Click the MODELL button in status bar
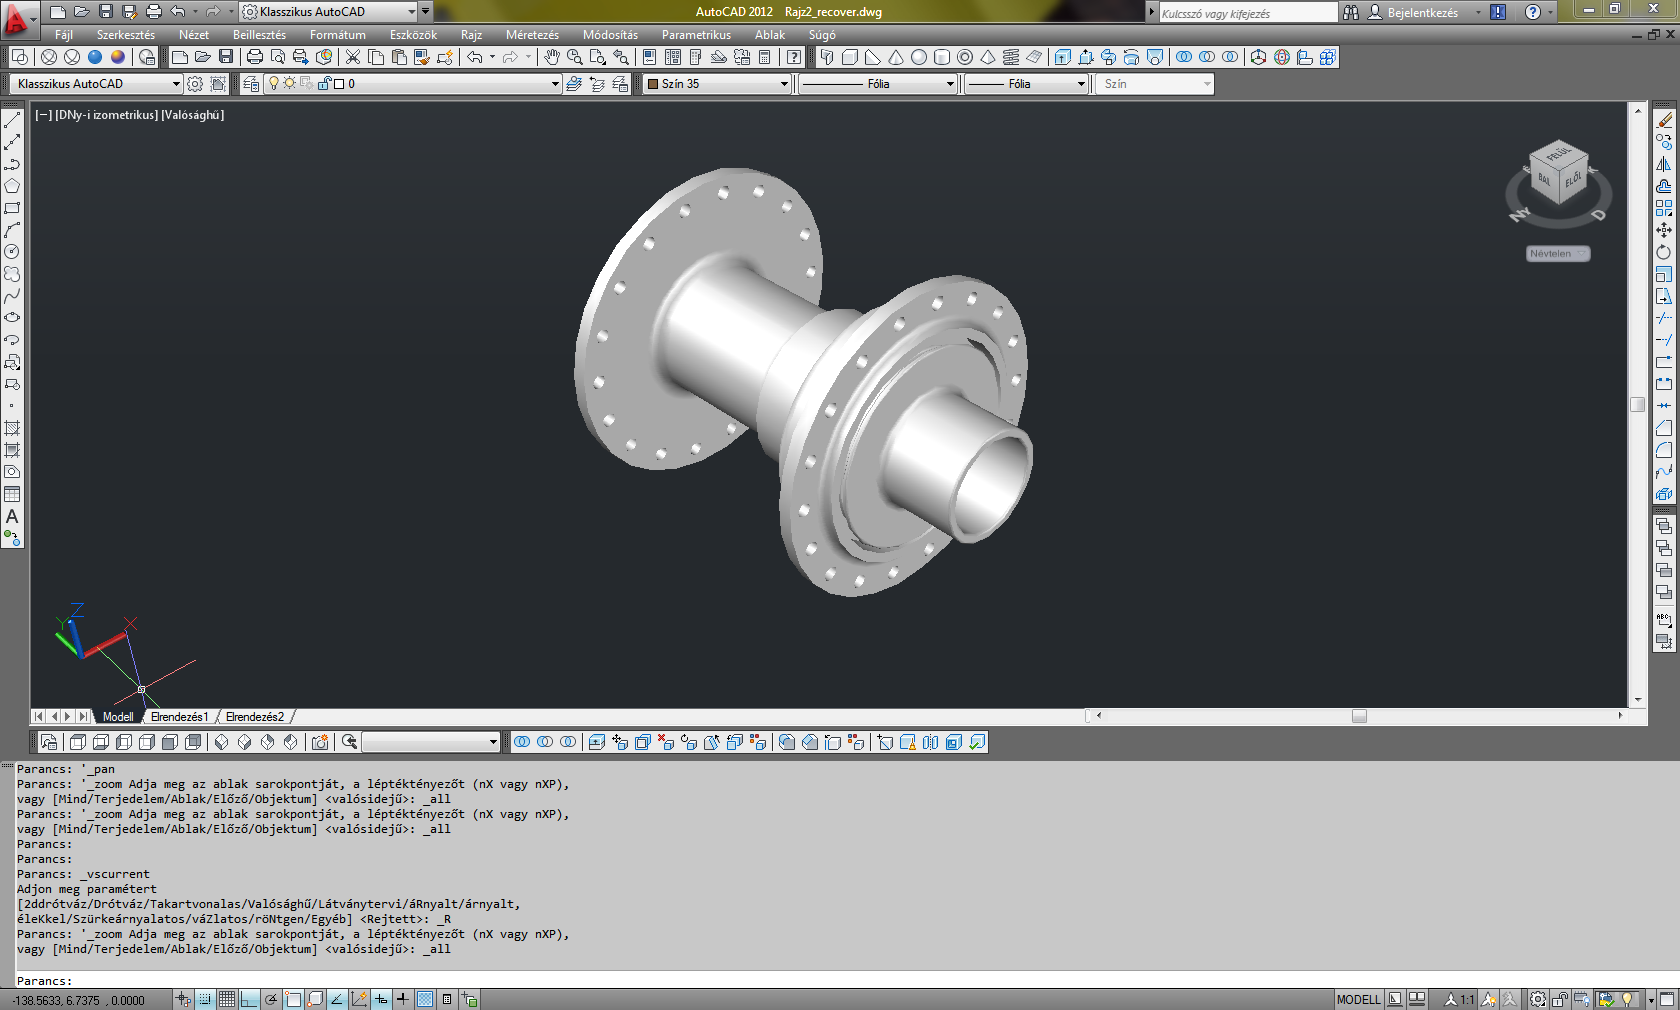 (x=1358, y=999)
